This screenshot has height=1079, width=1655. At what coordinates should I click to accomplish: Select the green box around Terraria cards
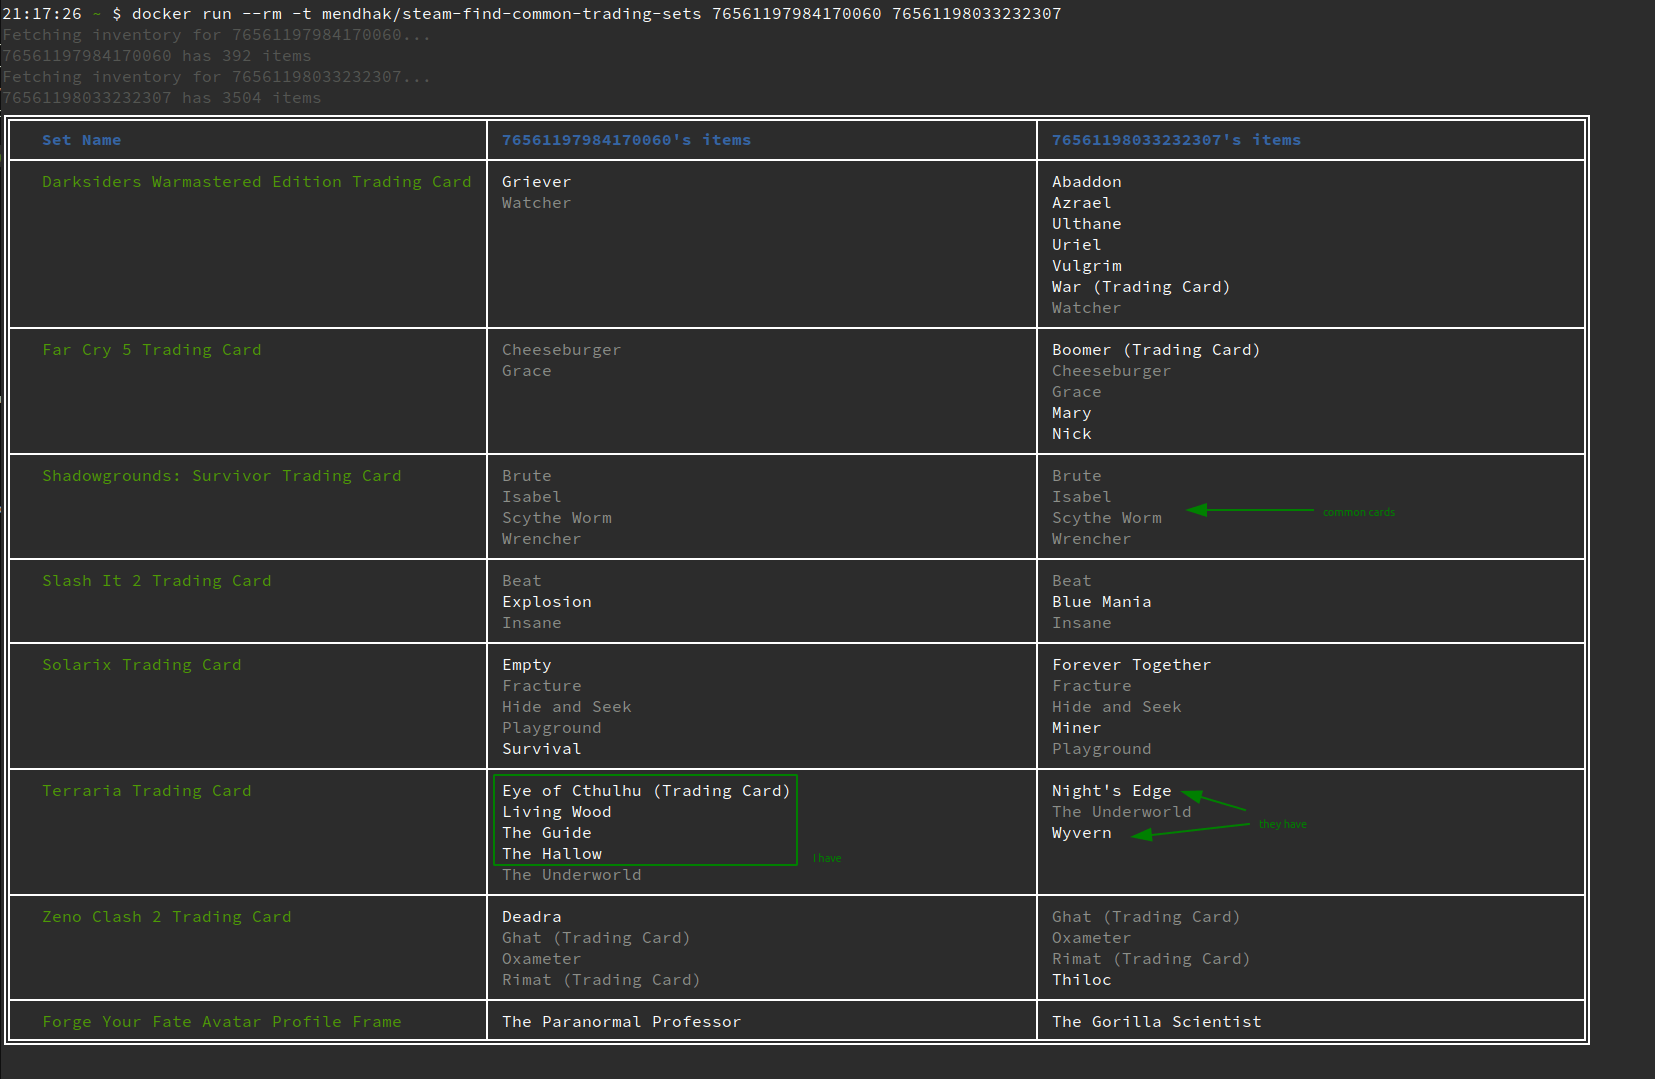(x=645, y=820)
